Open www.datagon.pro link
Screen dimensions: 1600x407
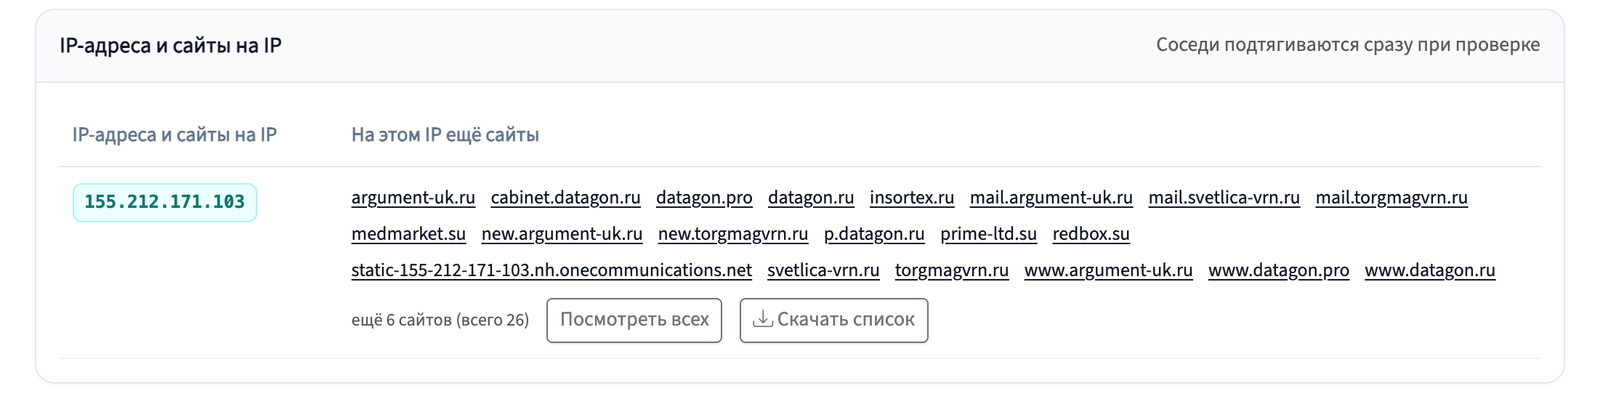click(x=1279, y=270)
